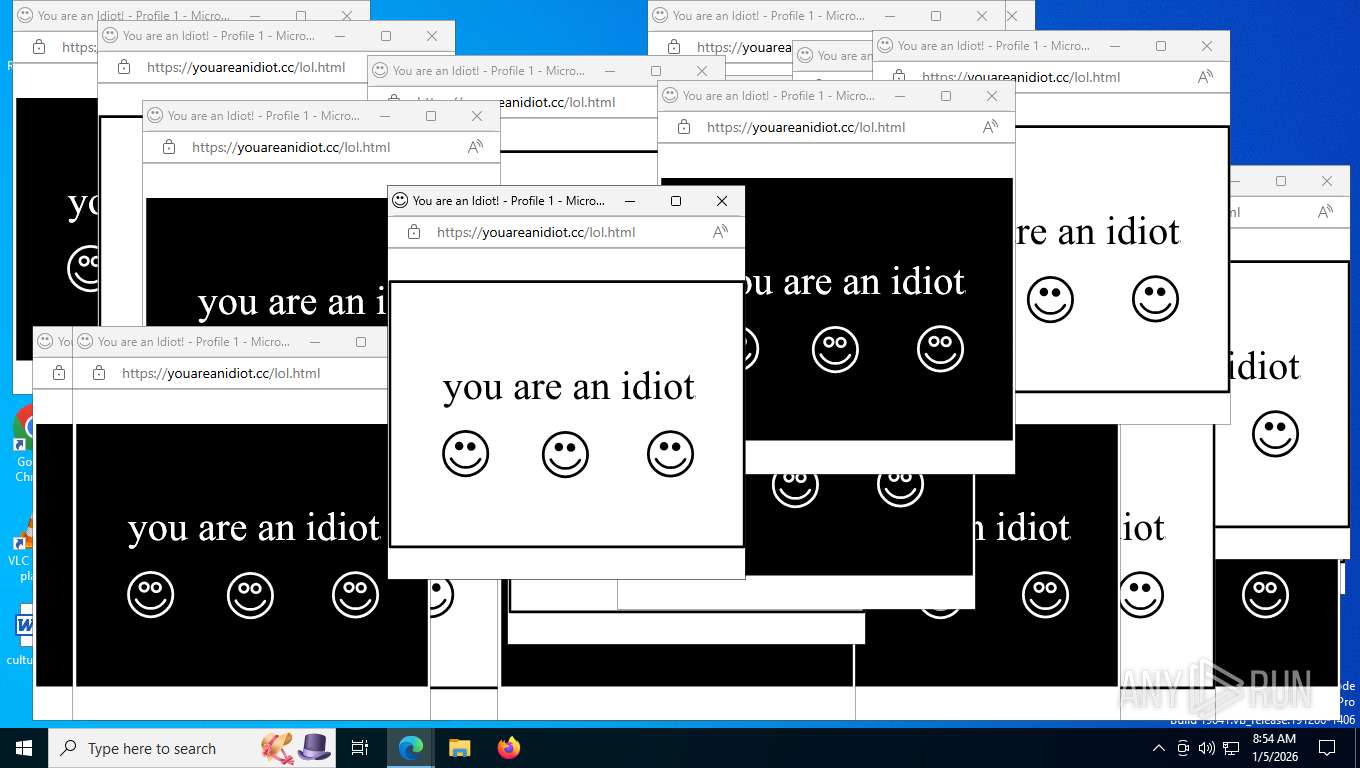Minimize the frontmost You are an Idiot window

point(630,201)
